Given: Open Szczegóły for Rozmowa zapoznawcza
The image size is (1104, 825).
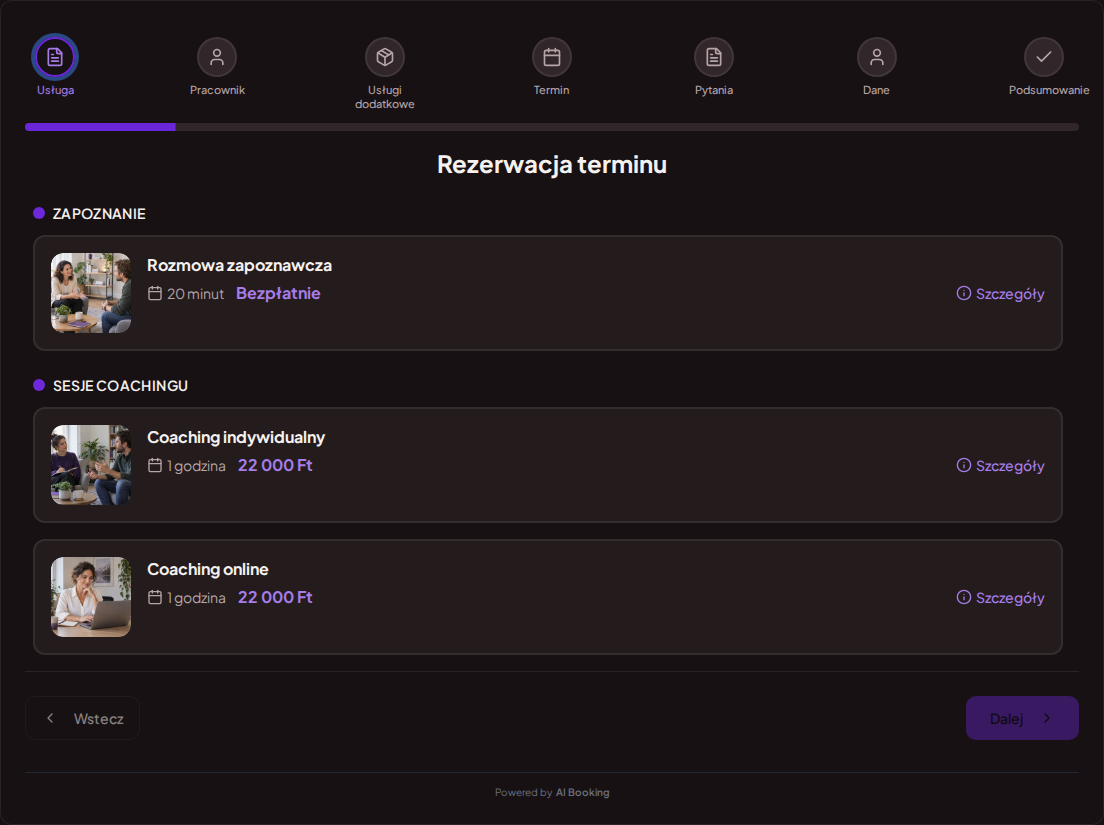Looking at the screenshot, I should click(1010, 294).
